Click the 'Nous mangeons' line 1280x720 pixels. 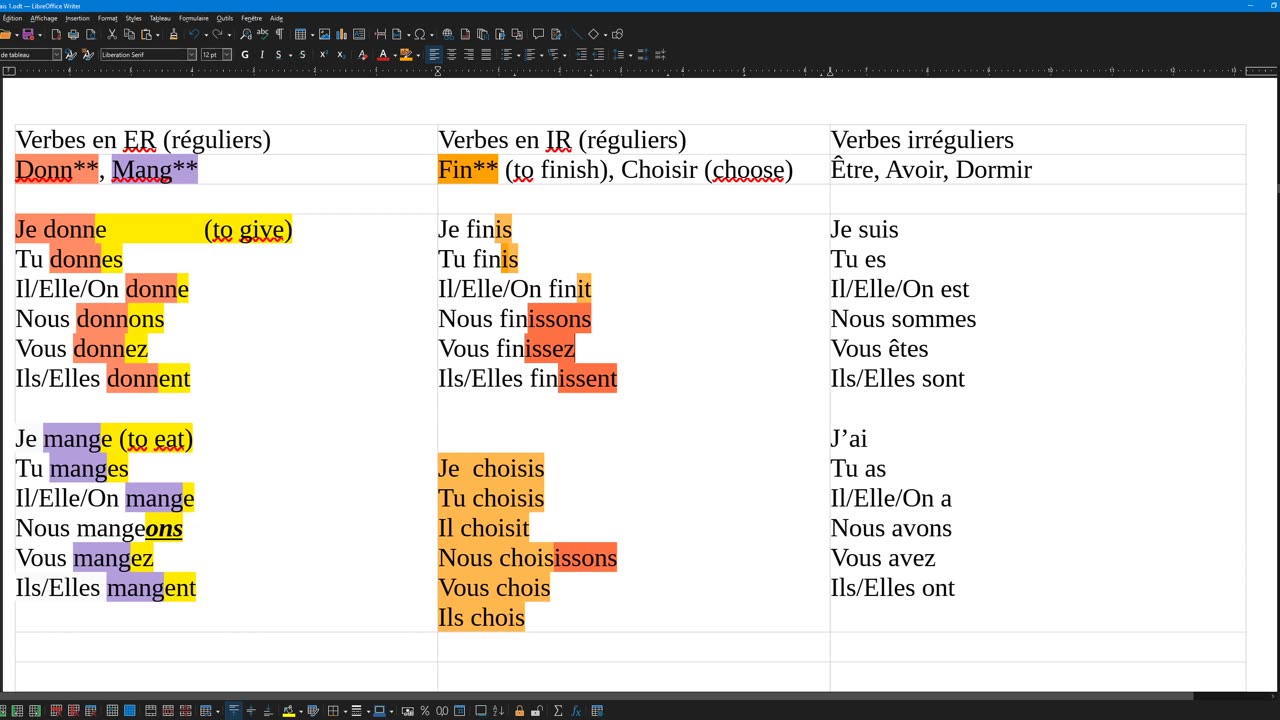pos(99,528)
